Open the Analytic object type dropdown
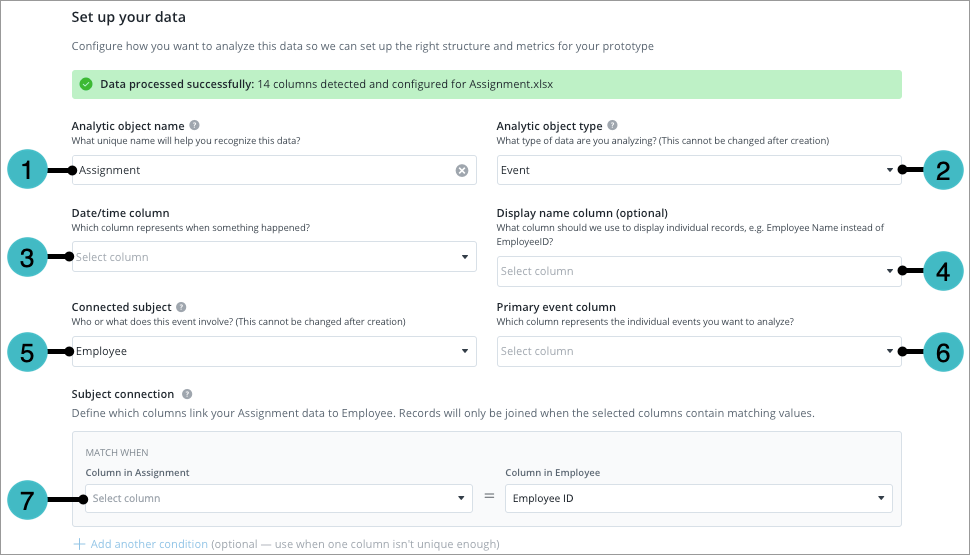The height and width of the screenshot is (555, 970). (698, 170)
